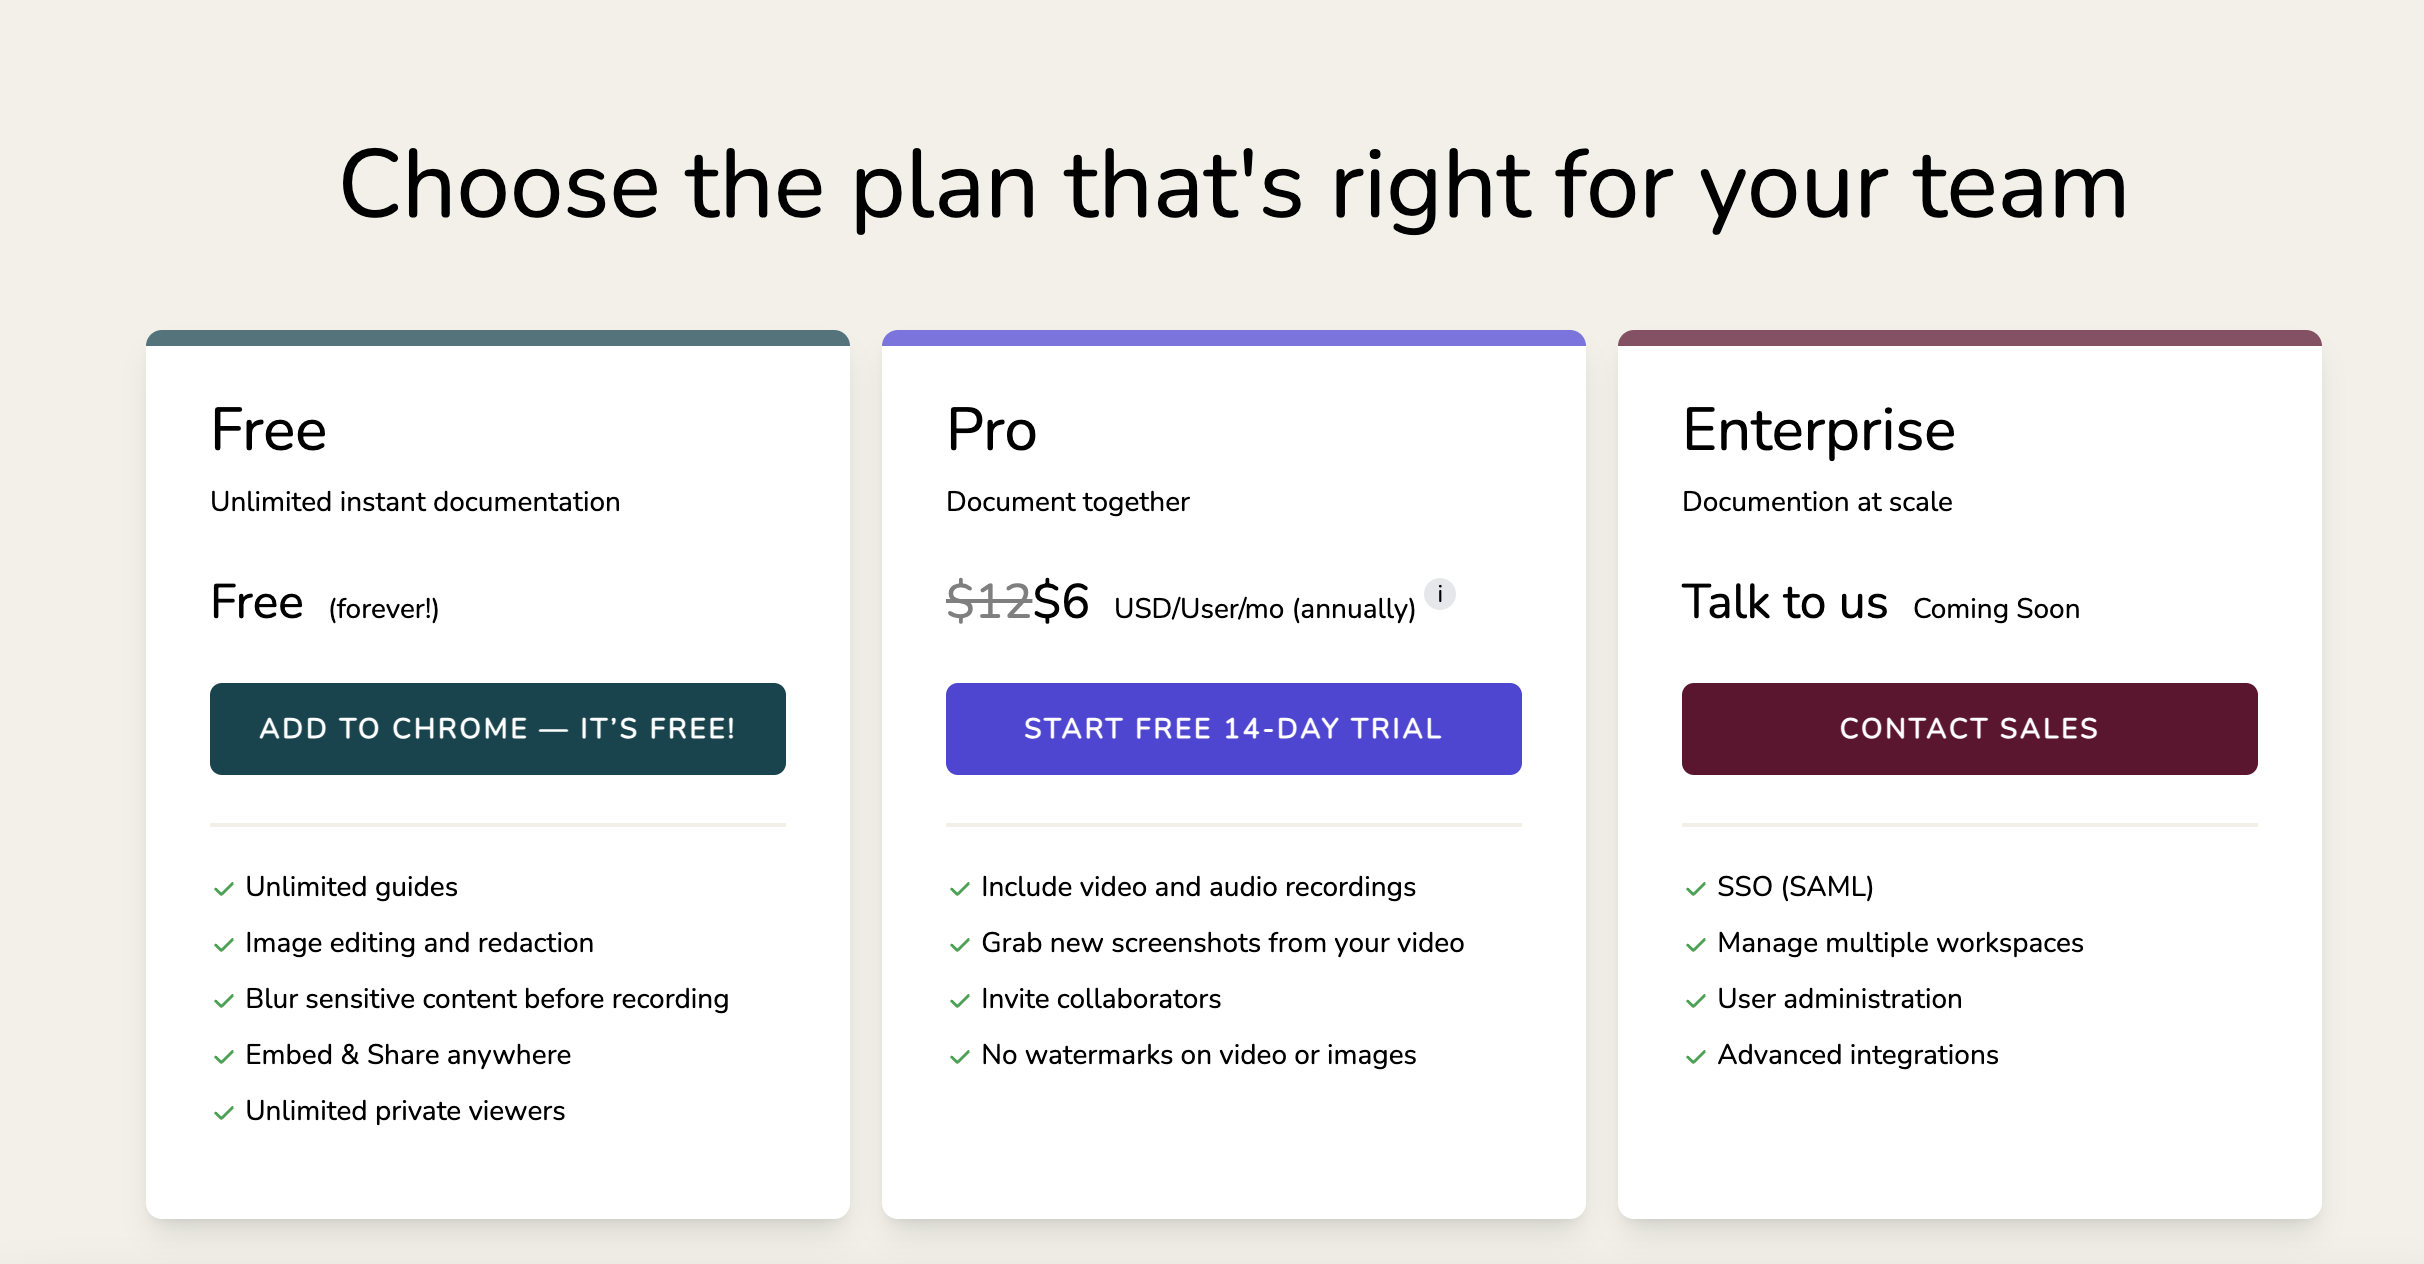Viewport: 2424px width, 1264px height.
Task: Click the Talk to us text
Action: [1785, 602]
